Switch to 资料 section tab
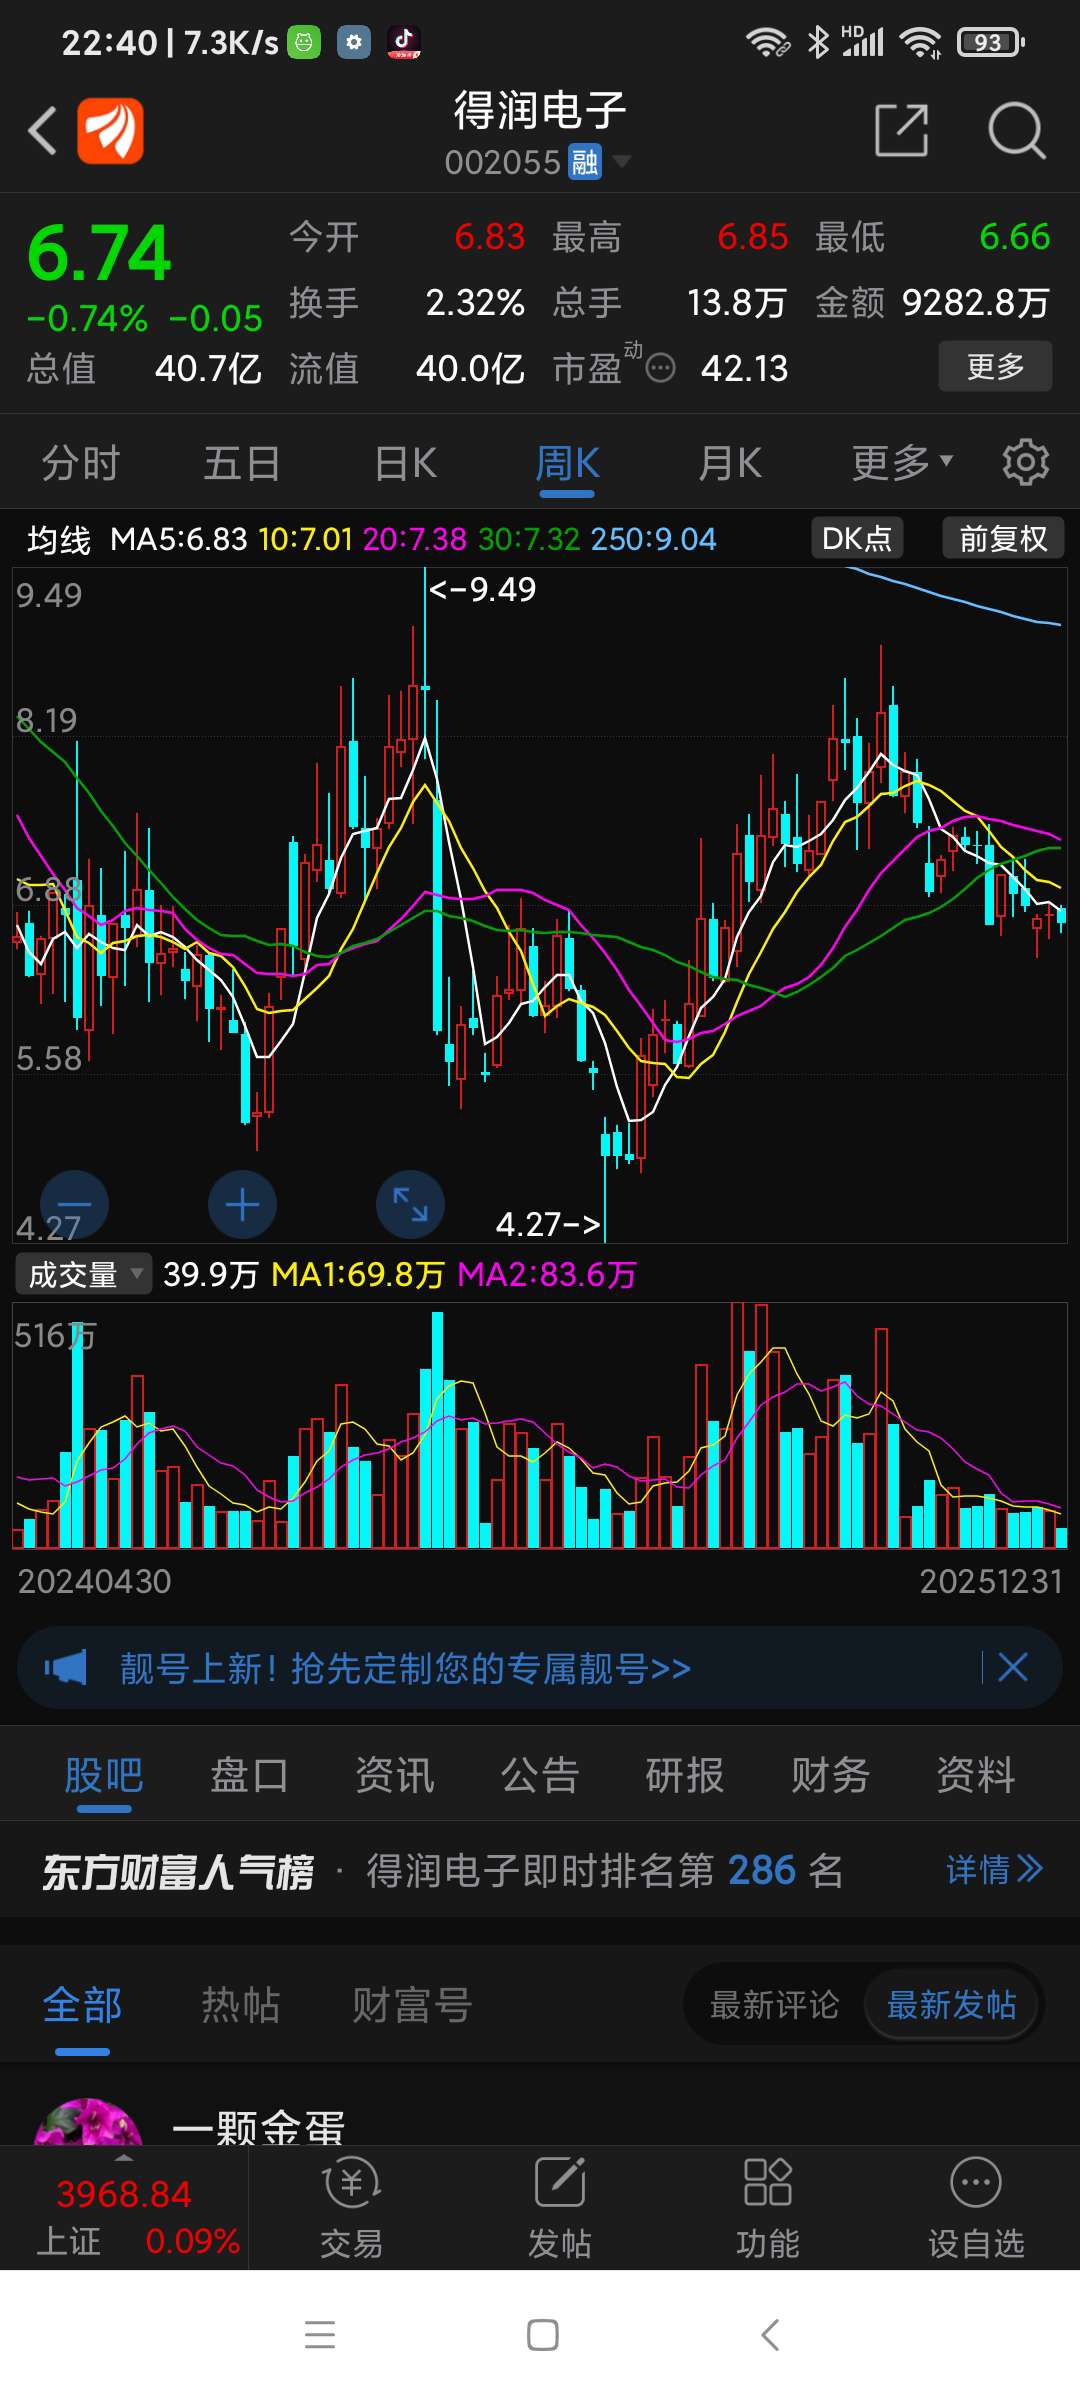This screenshot has height=2400, width=1080. (x=976, y=1775)
